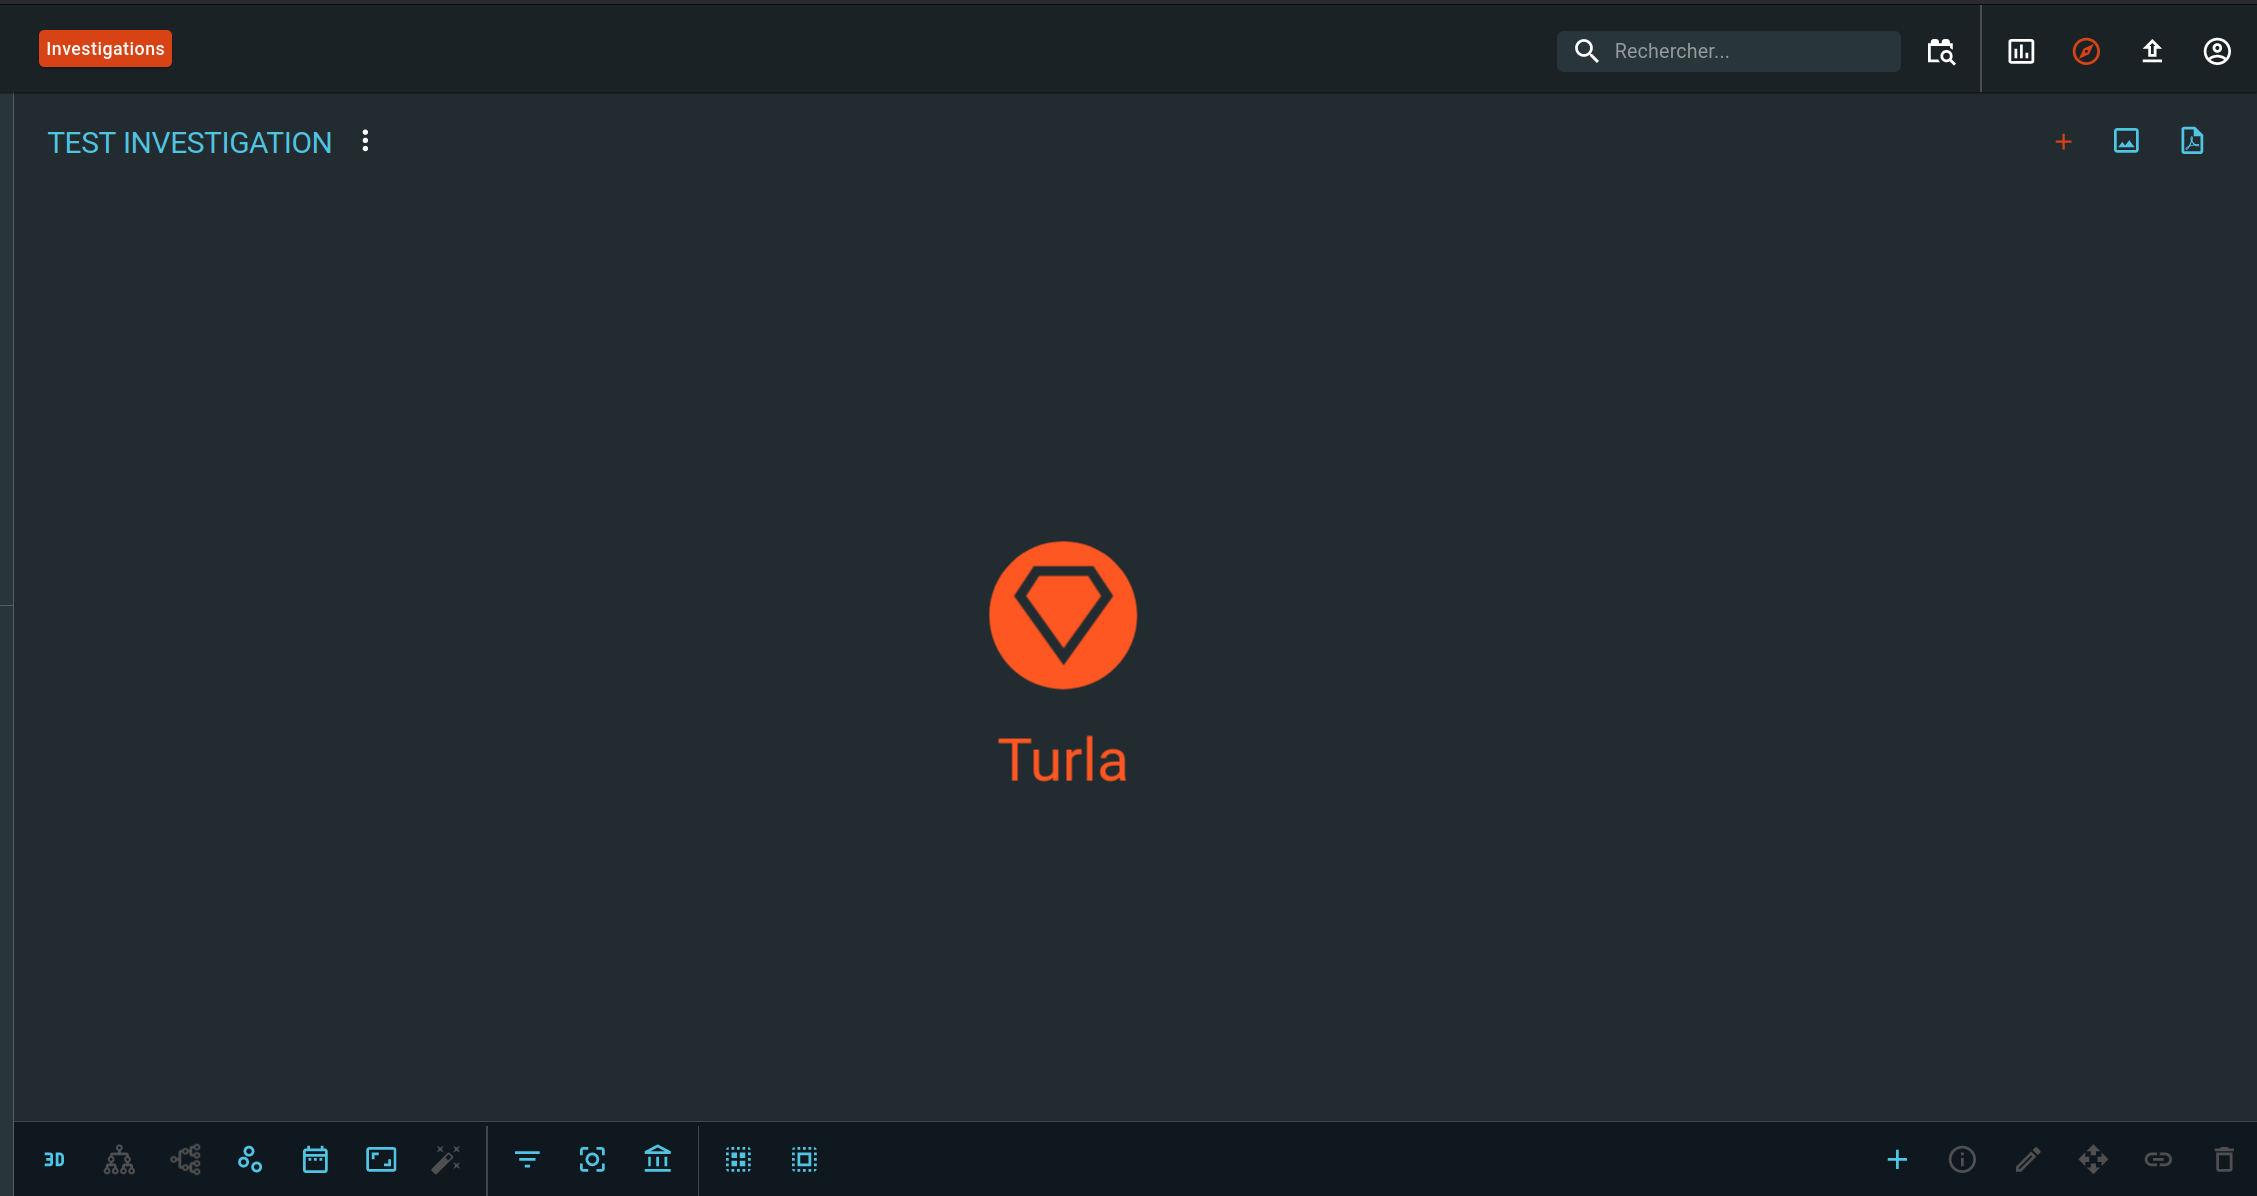Select the Turla orange node
This screenshot has width=2257, height=1196.
[x=1062, y=615]
